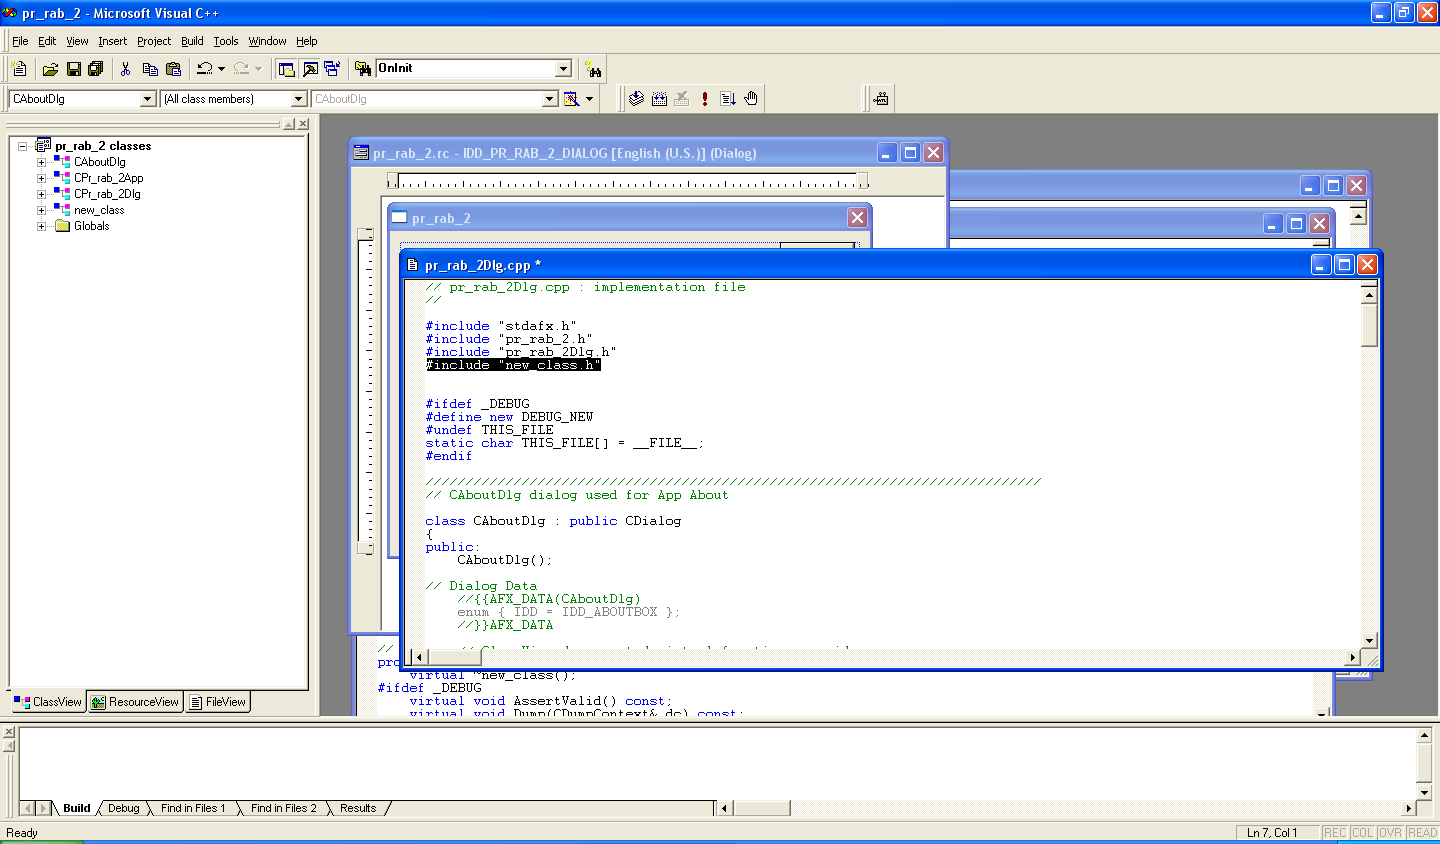Click the pr_rab_2.rc dialog editor title bar
This screenshot has width=1440, height=844.
pos(648,153)
